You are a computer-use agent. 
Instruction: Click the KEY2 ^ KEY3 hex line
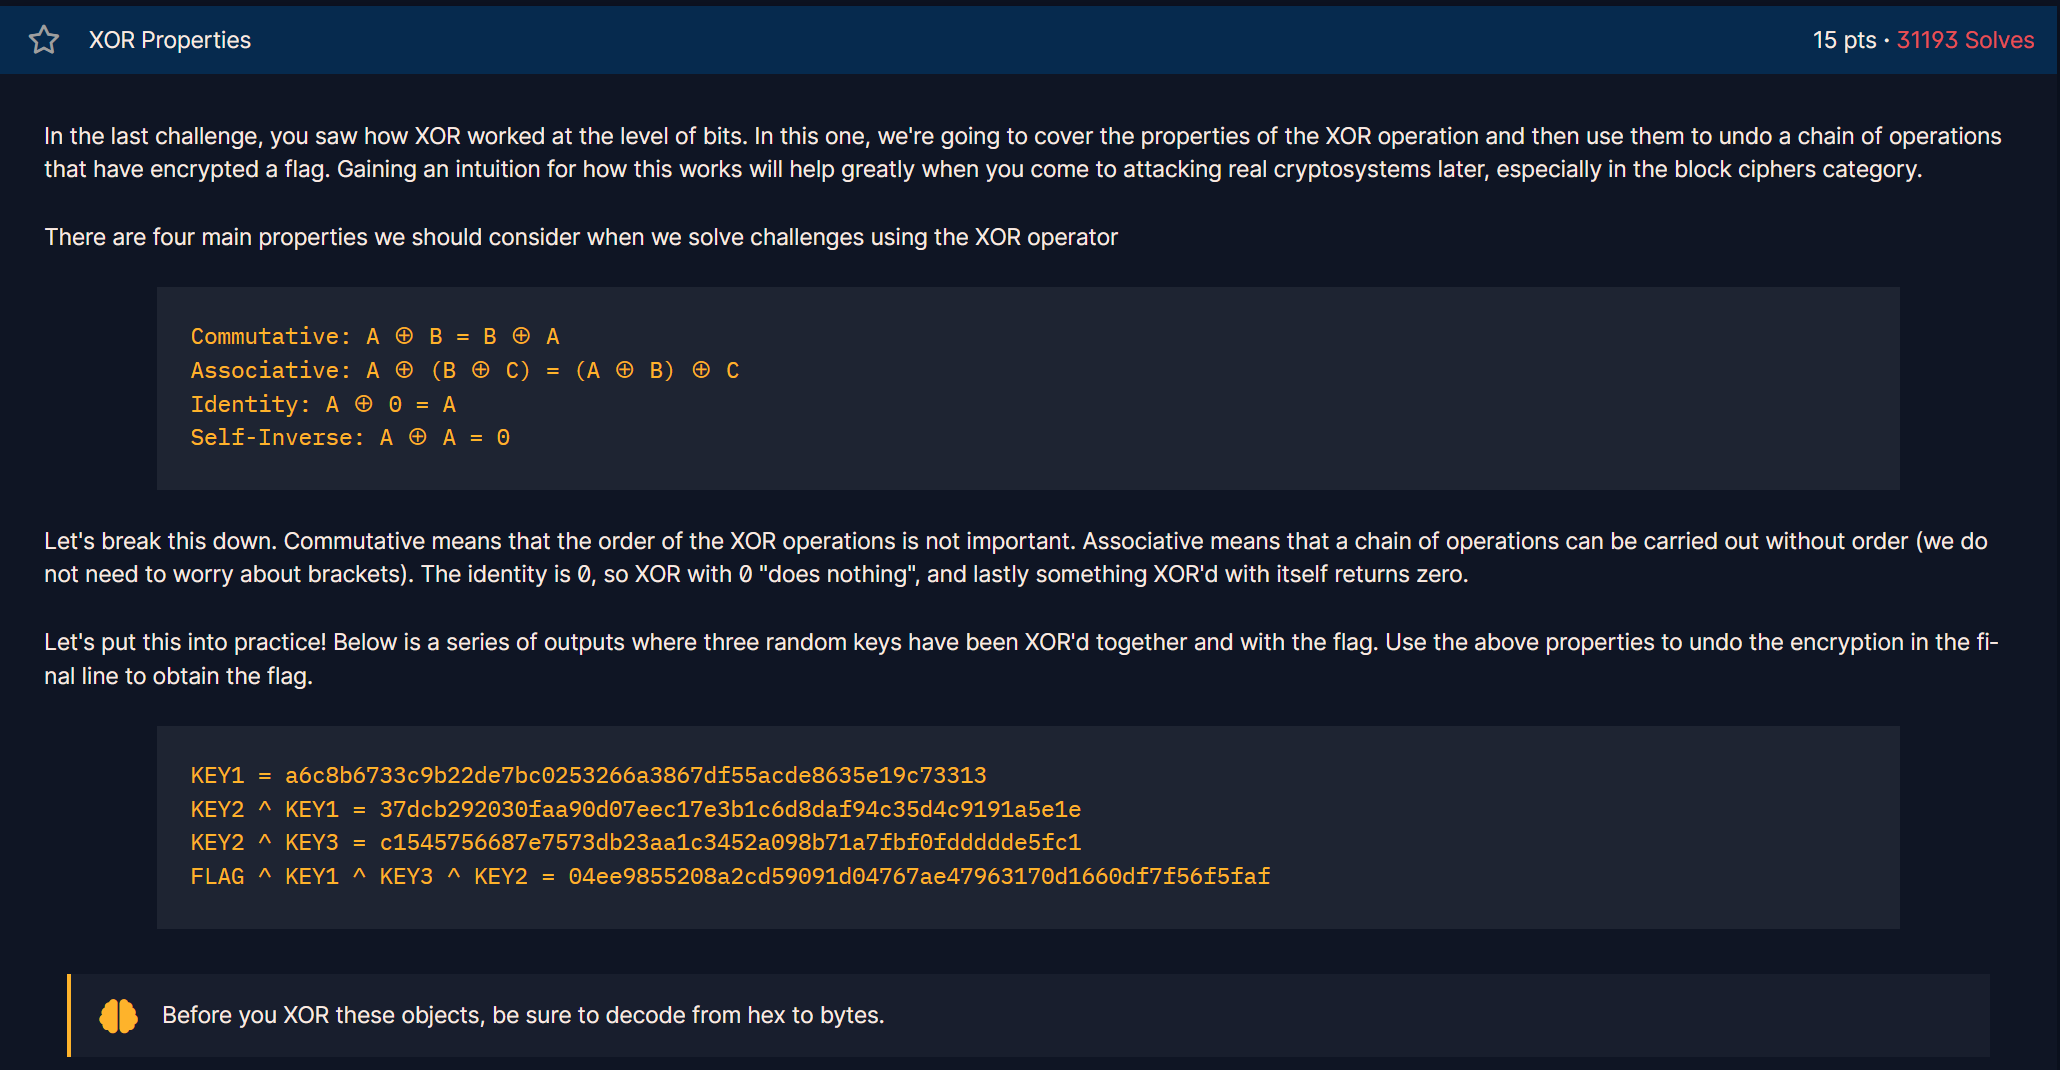(x=635, y=843)
